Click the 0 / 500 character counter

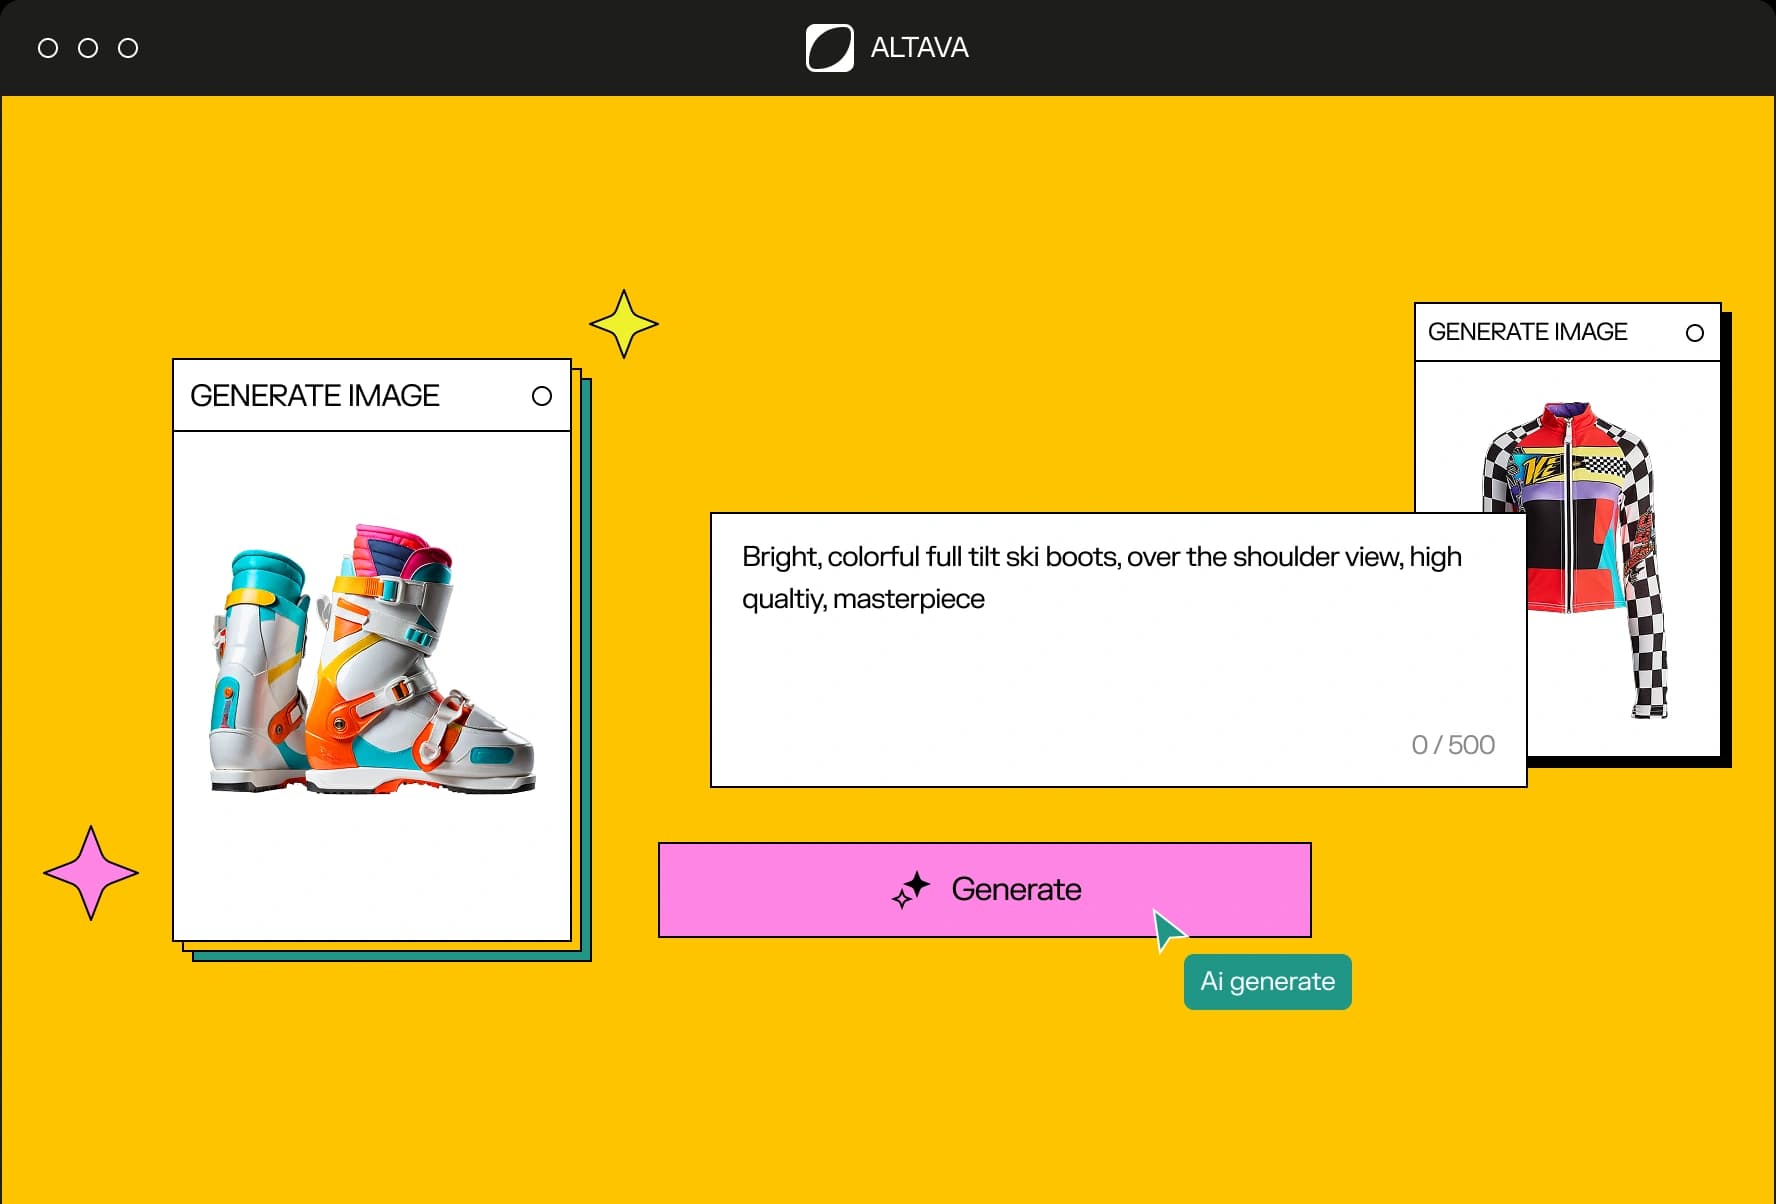coord(1452,745)
